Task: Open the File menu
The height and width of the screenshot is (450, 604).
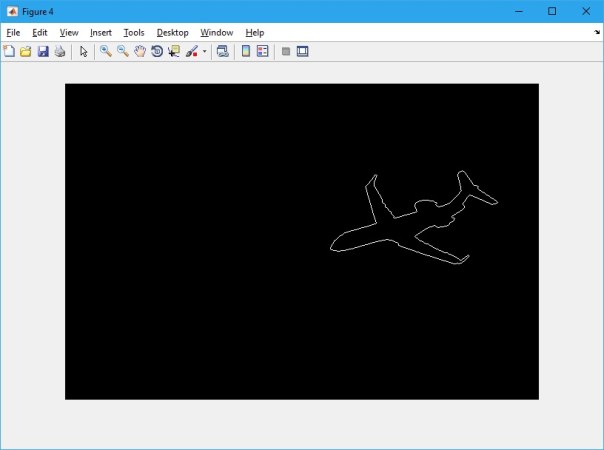Action: (x=13, y=33)
